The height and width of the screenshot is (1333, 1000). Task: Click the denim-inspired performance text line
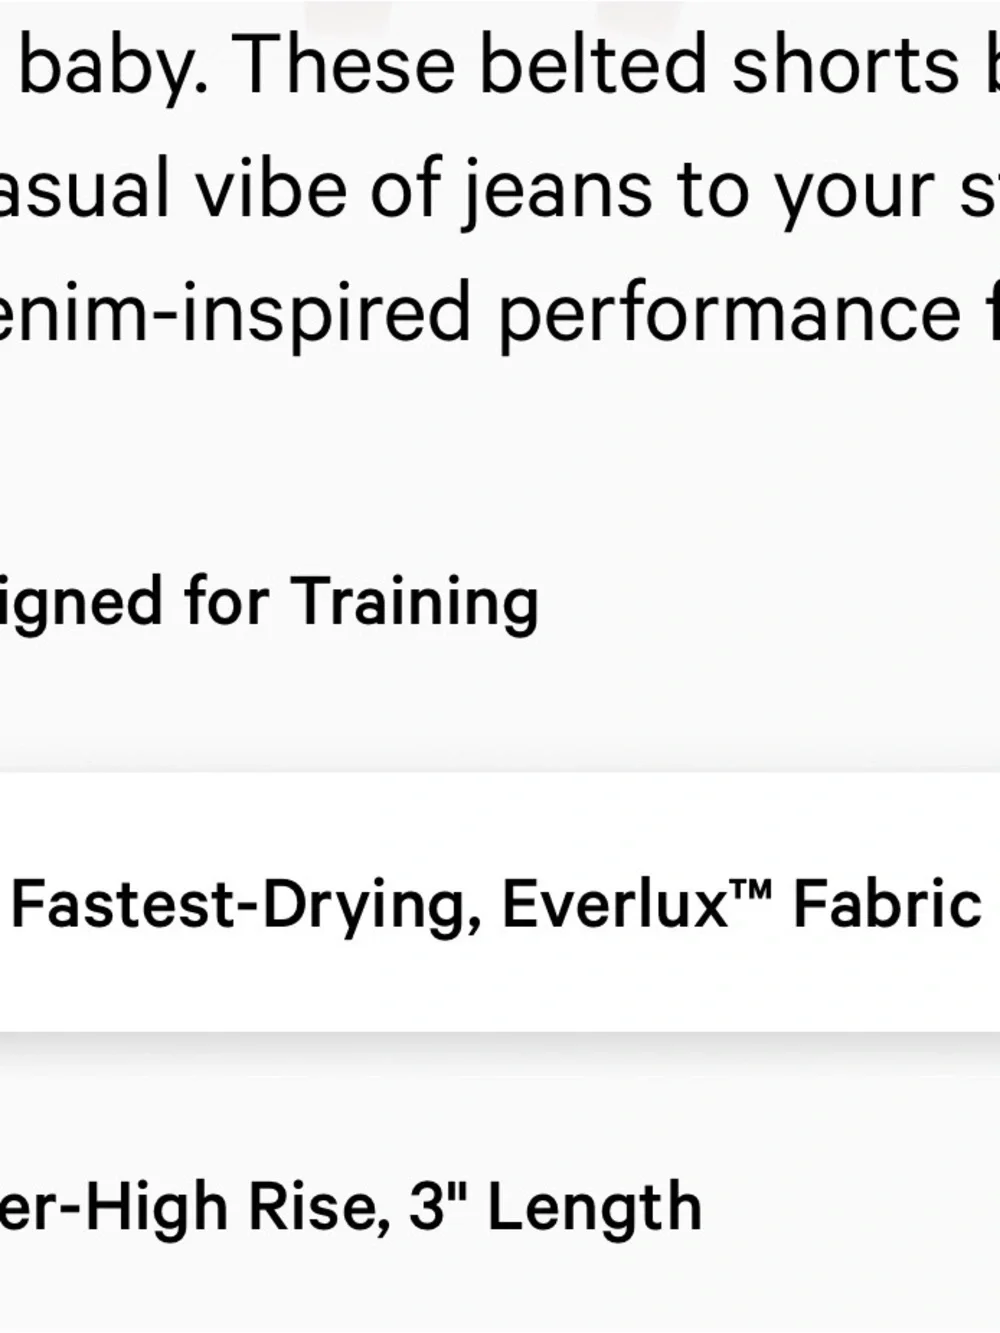500,313
